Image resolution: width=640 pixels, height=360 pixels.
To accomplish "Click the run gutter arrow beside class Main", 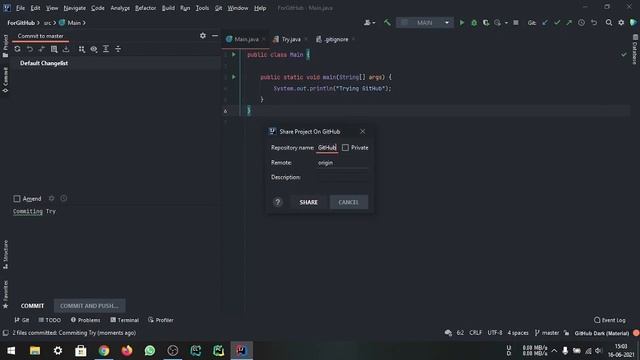I will (x=233, y=54).
